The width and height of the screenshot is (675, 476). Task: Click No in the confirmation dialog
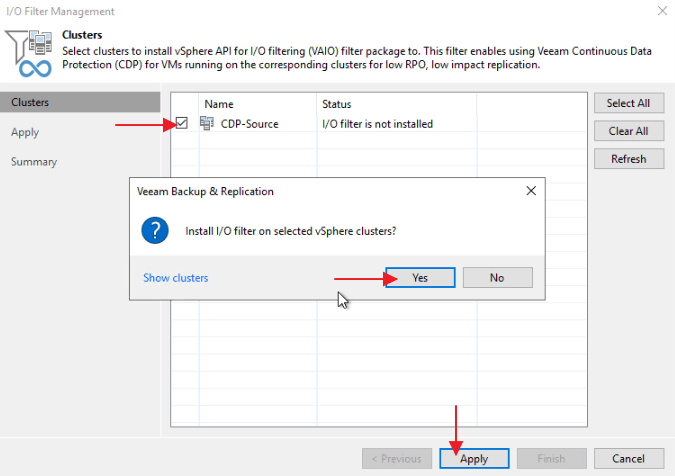[497, 278]
